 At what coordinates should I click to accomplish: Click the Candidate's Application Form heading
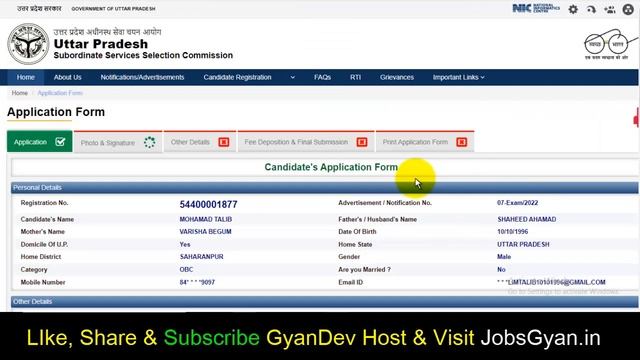click(331, 167)
